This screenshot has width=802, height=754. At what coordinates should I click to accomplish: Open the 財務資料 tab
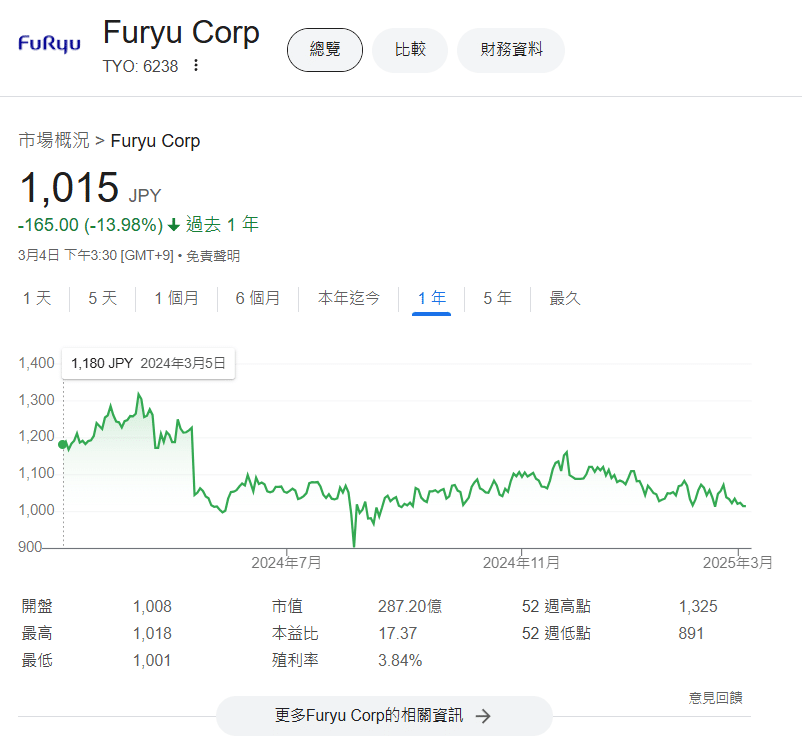tap(511, 50)
